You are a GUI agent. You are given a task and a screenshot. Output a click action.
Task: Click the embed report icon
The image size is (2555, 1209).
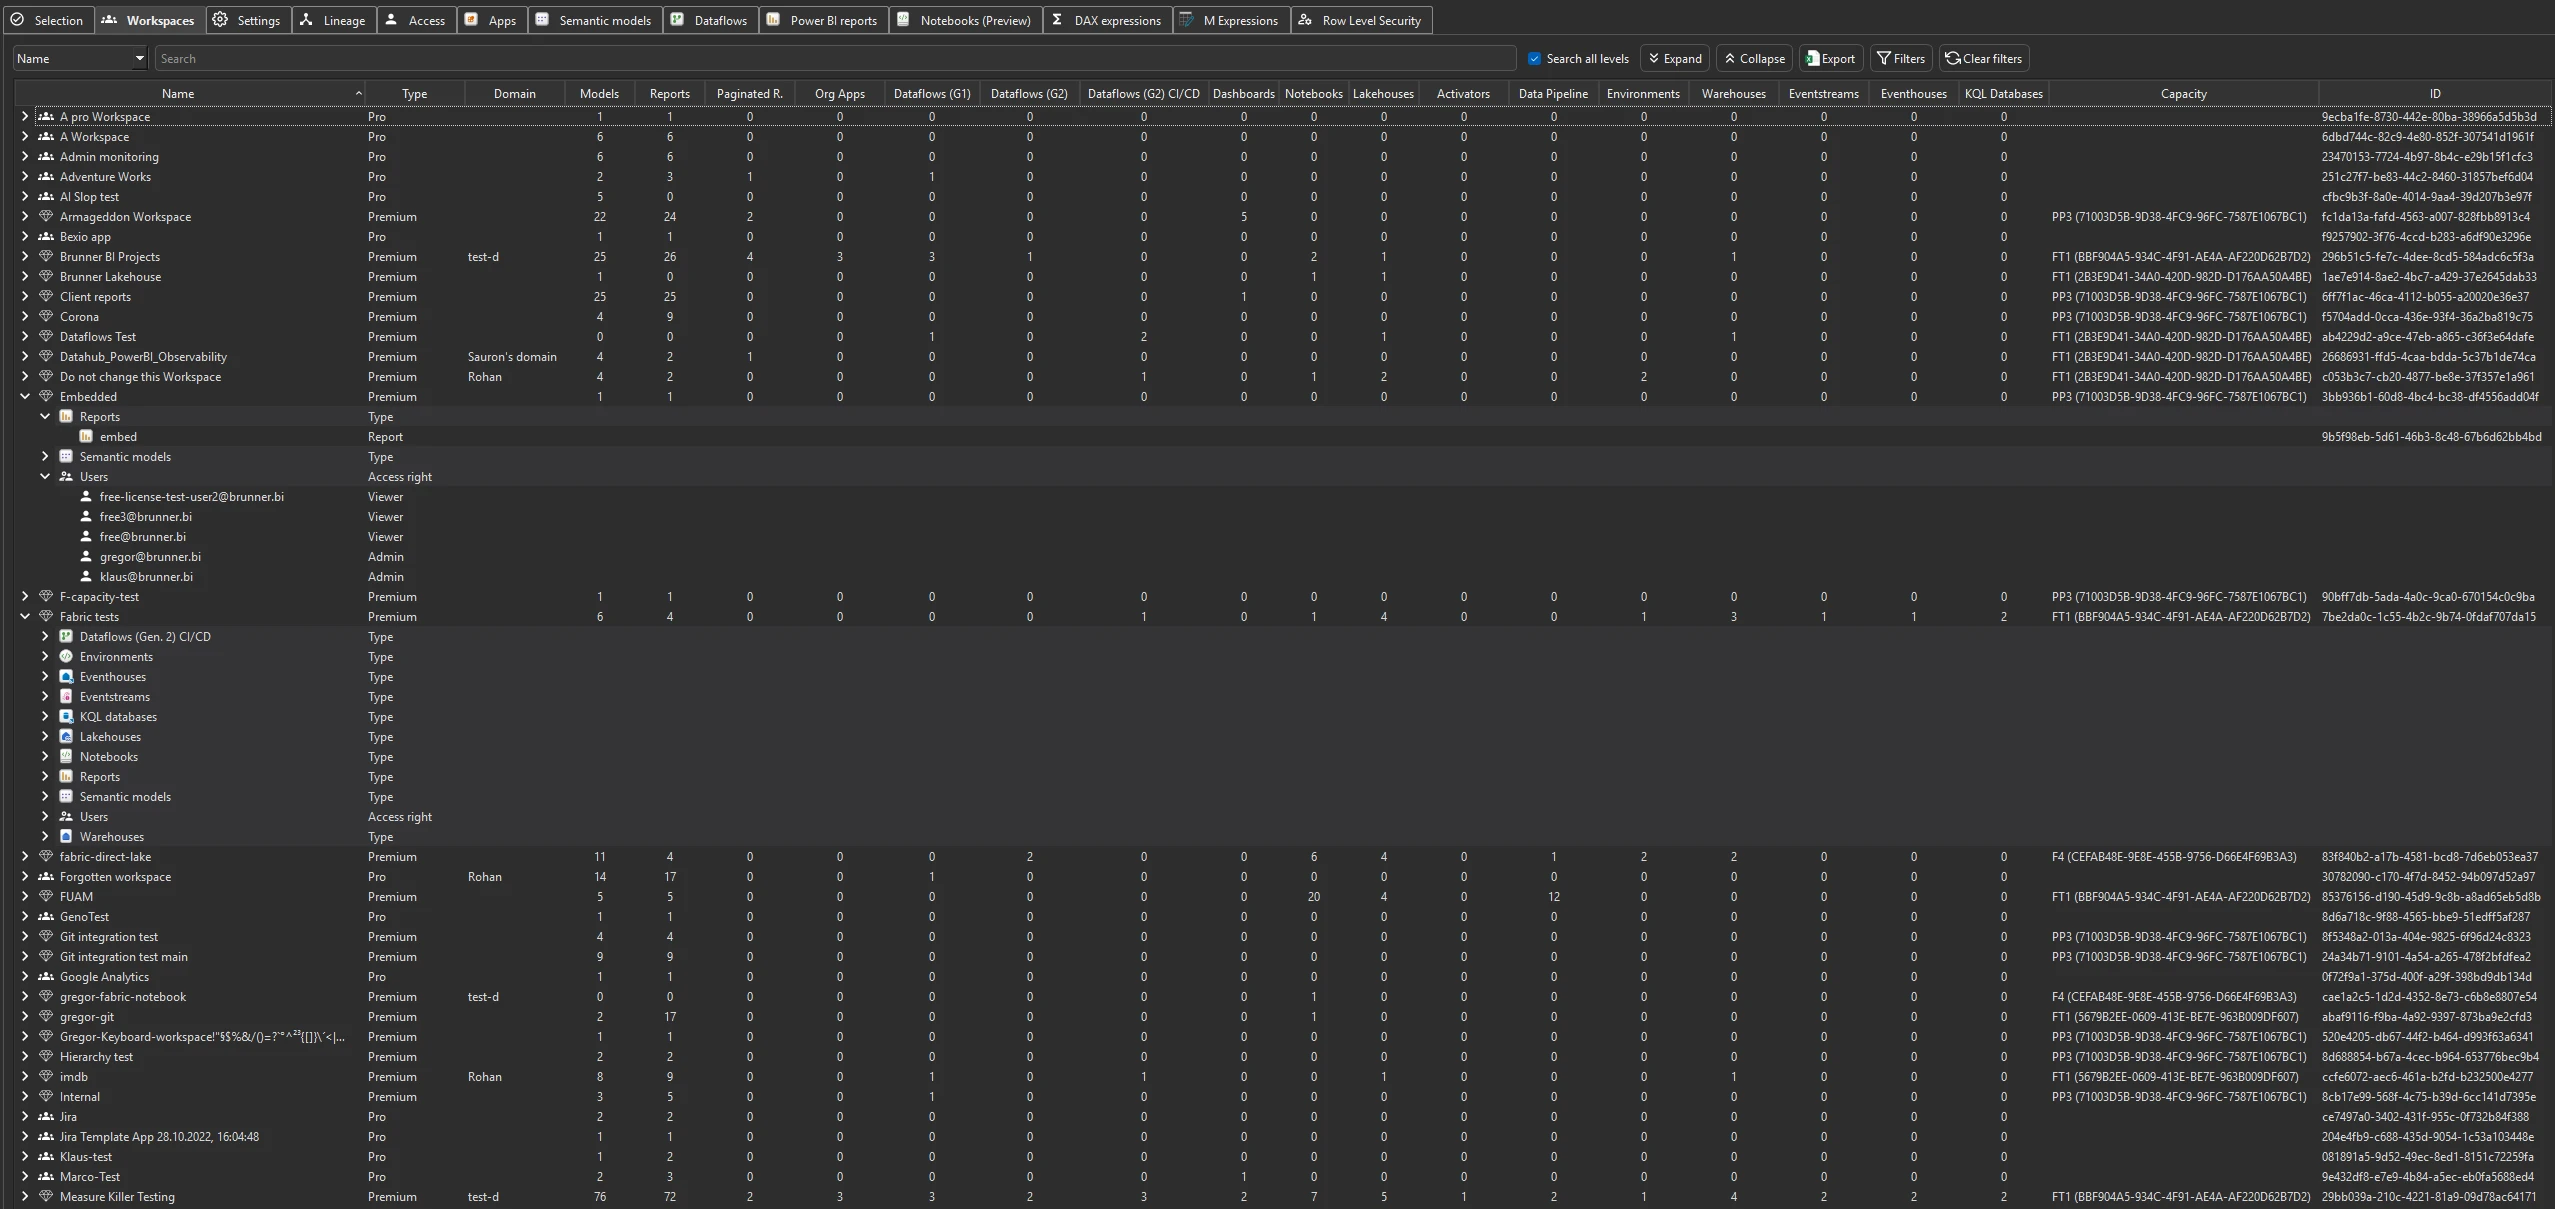click(x=86, y=436)
